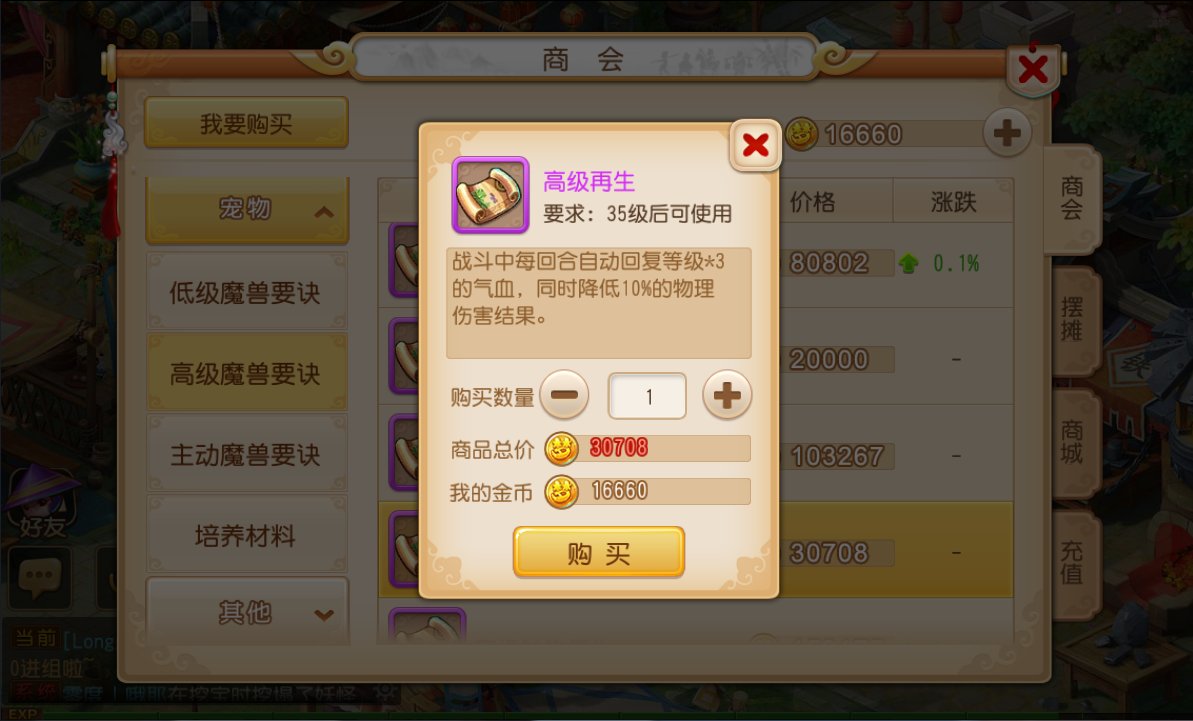Expand the 其他 category
This screenshot has height=721, width=1193.
point(247,611)
